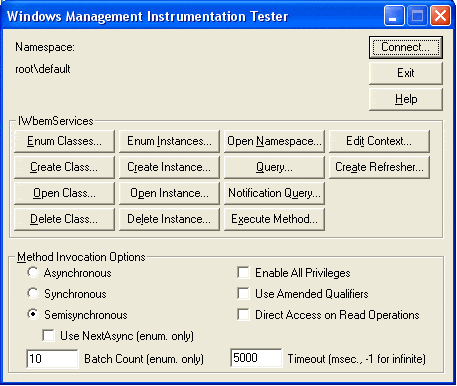Click Delete Class... button
Image resolution: width=457 pixels, height=386 pixels.
pos(64,219)
